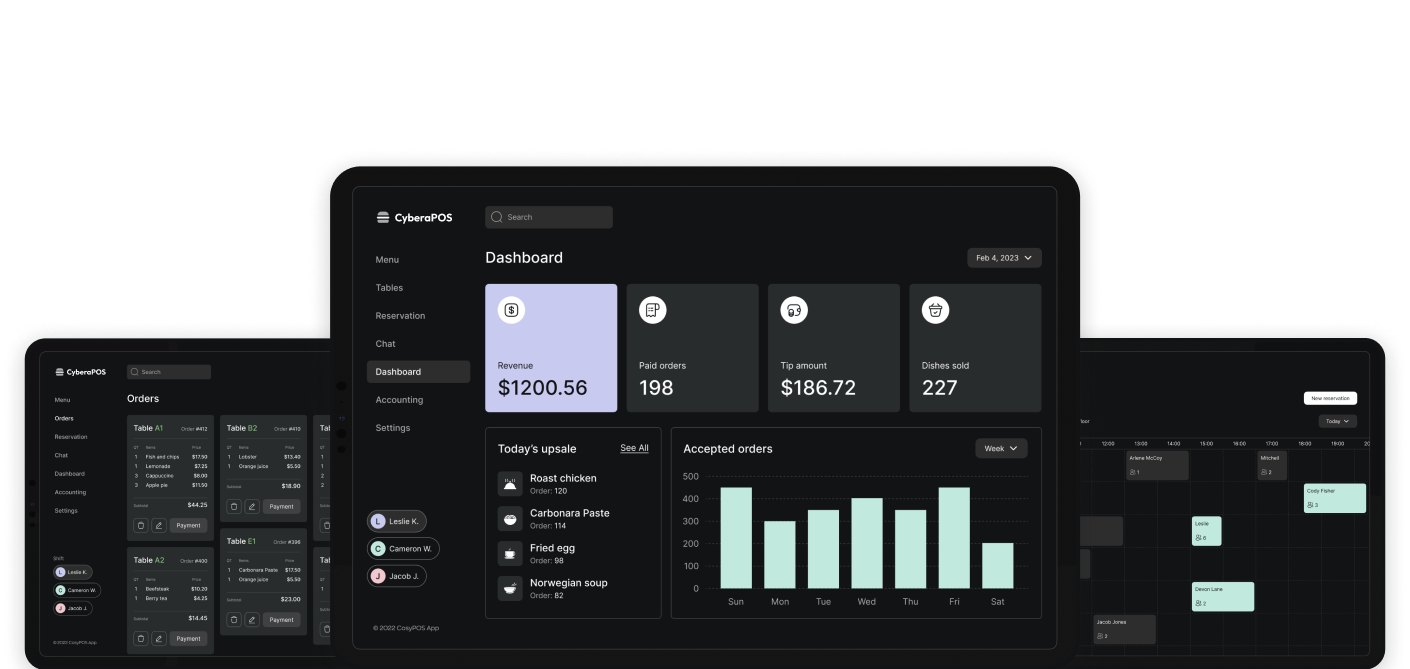This screenshot has width=1410, height=669.
Task: Focus the Search field above the Dashboard title
Action: 549,217
